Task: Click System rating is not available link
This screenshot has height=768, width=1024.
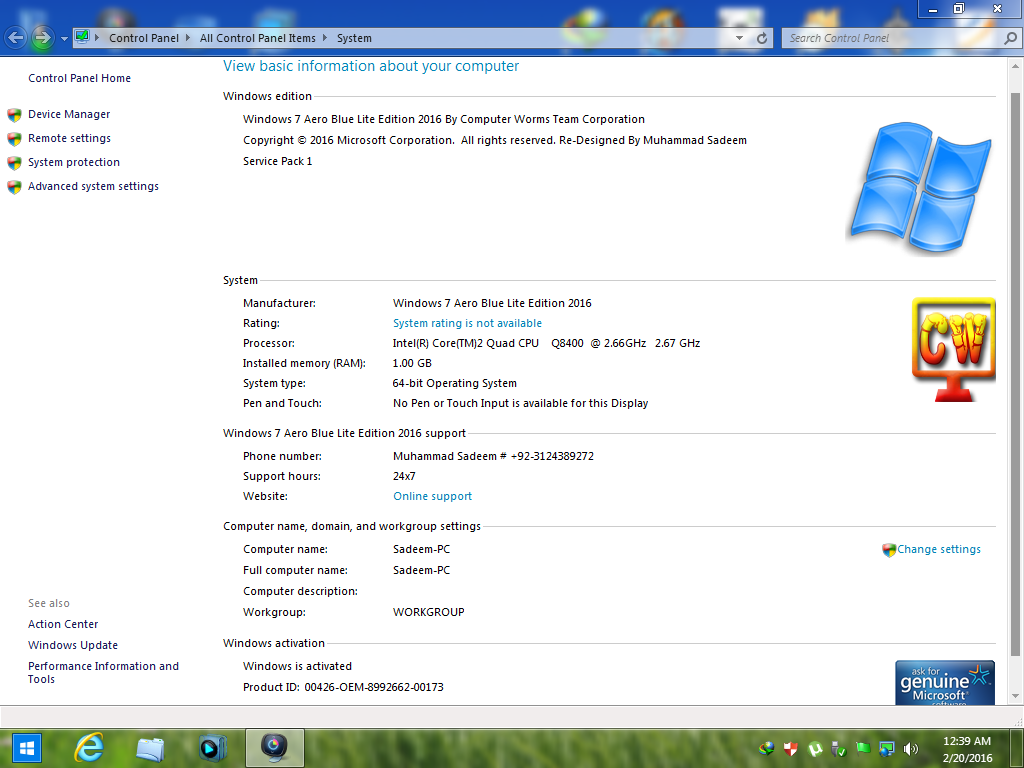Action: click(x=467, y=323)
